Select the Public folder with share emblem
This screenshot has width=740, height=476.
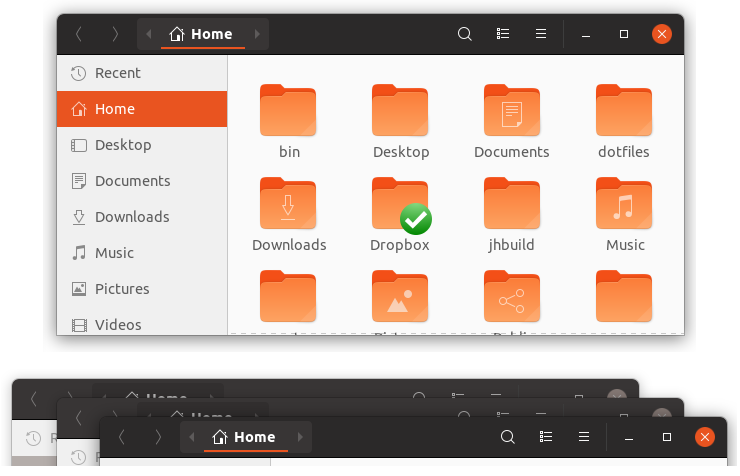[512, 296]
